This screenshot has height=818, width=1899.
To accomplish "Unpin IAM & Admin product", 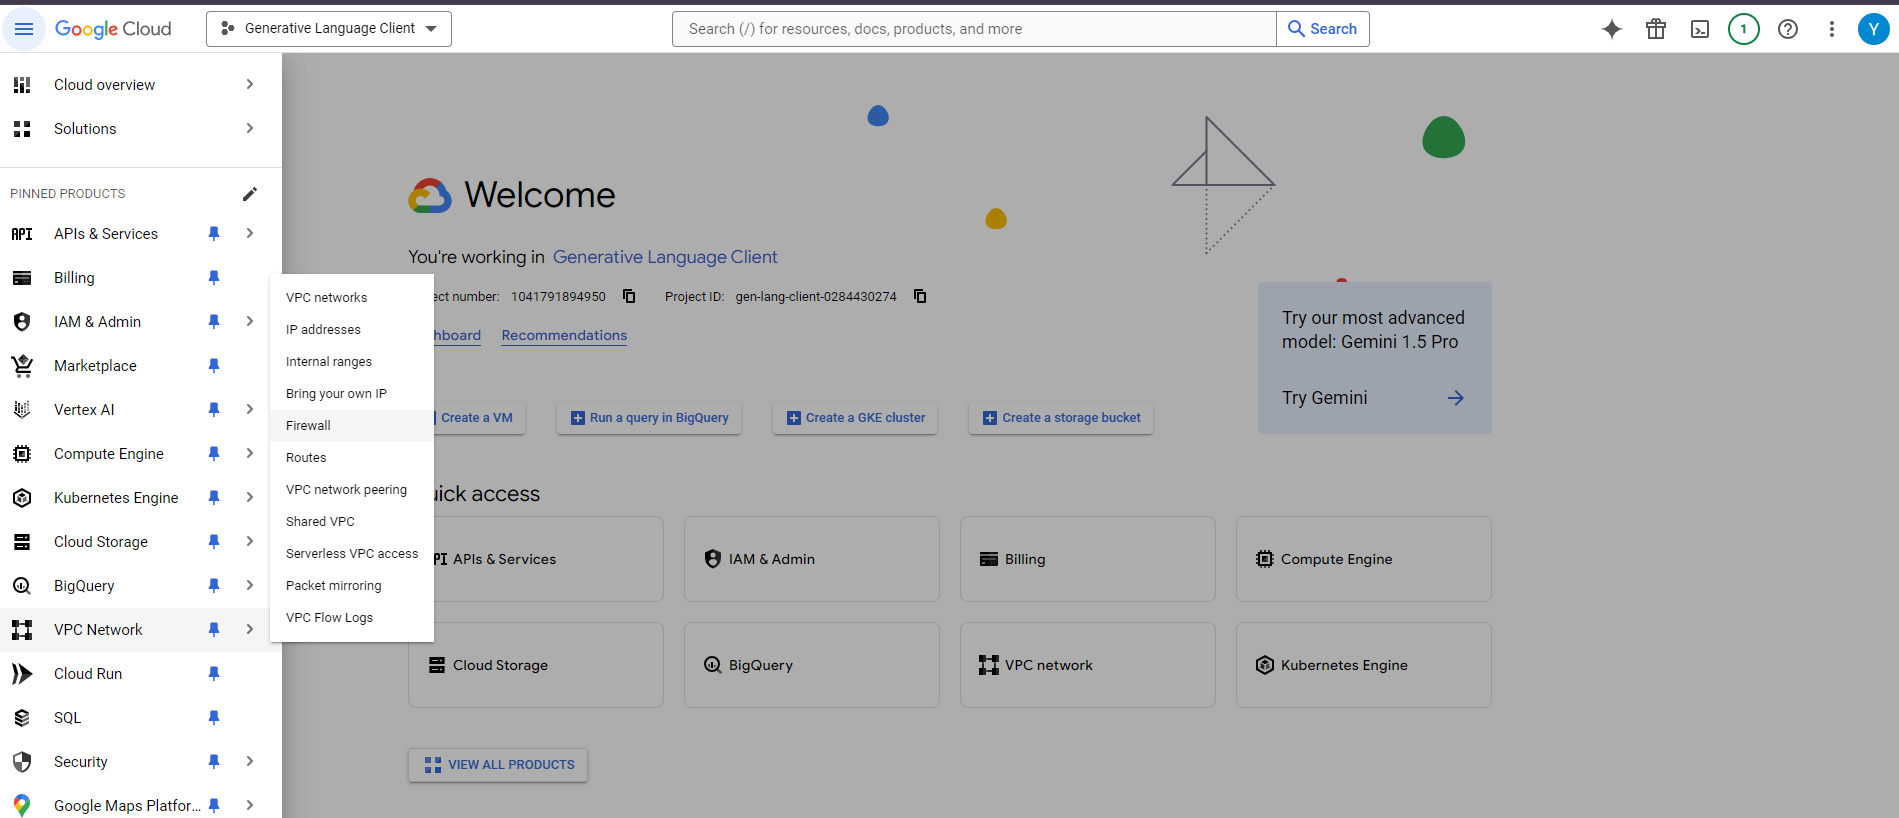I will 214,322.
